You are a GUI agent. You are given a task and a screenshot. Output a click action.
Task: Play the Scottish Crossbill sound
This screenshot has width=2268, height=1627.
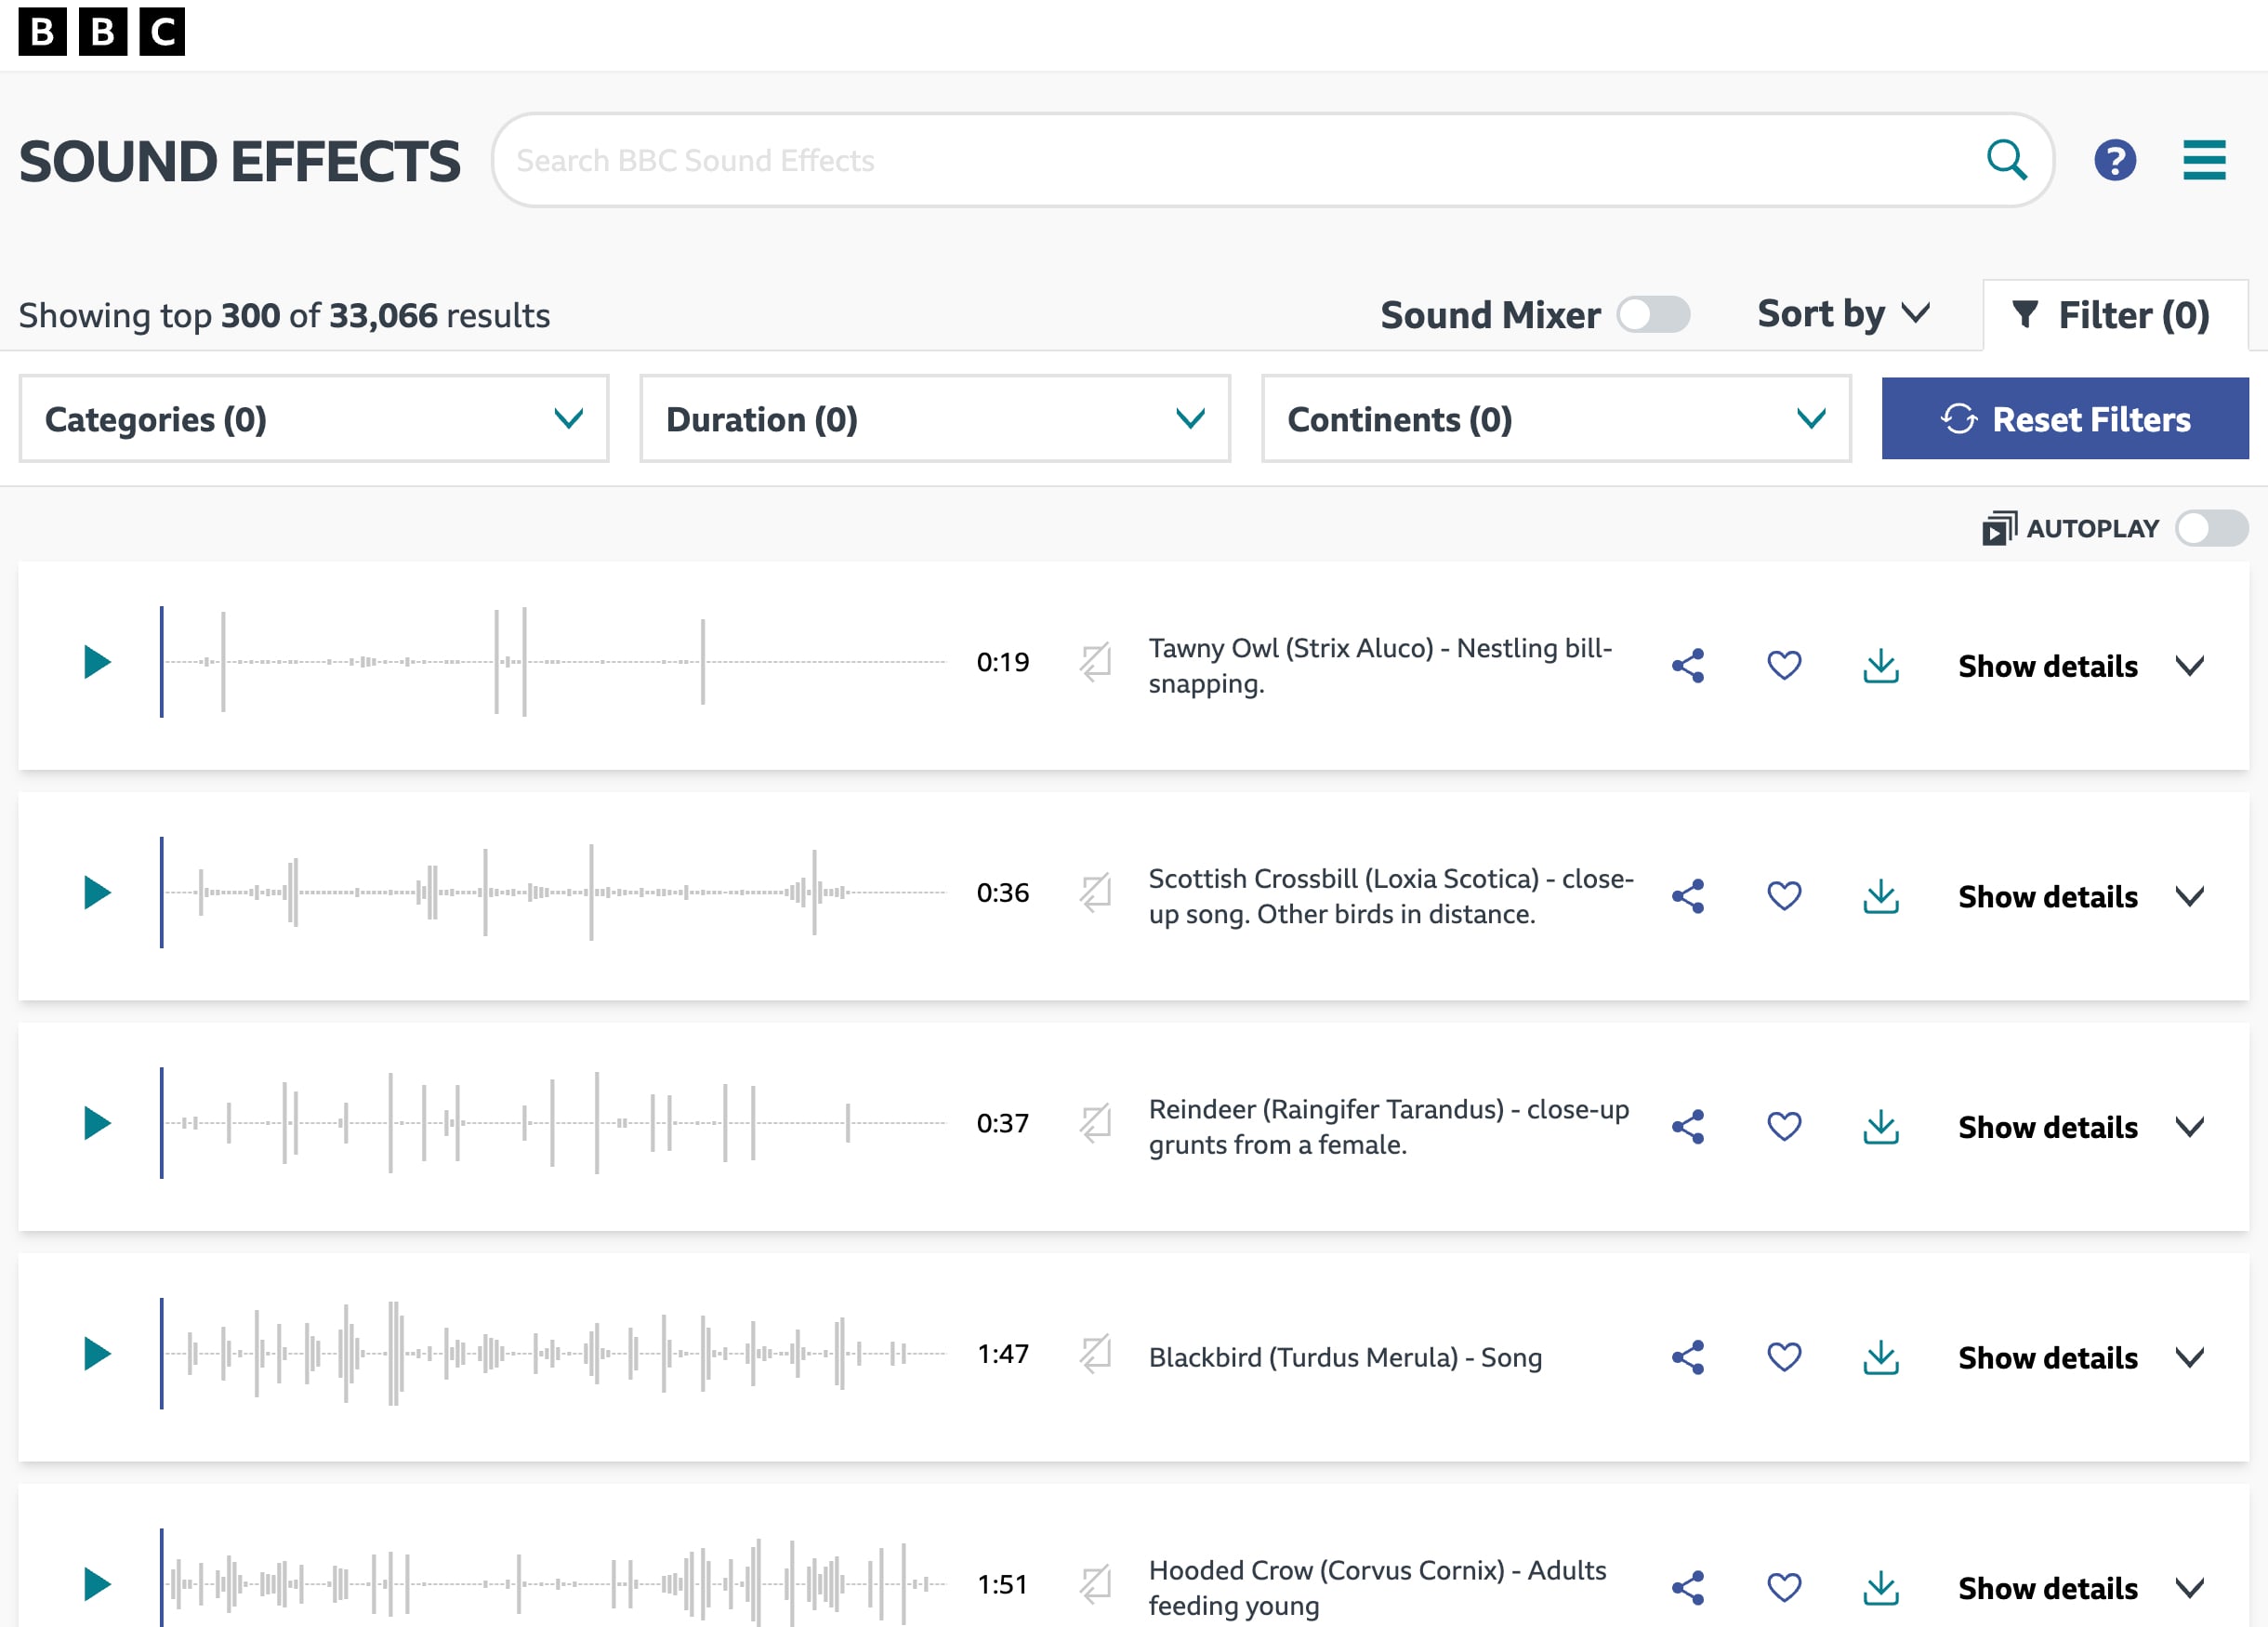click(x=97, y=892)
